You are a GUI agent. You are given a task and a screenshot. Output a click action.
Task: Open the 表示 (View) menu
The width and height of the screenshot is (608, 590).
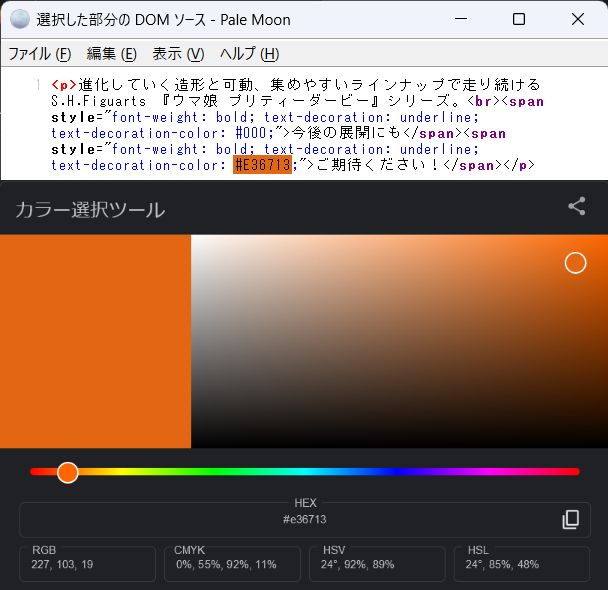click(x=178, y=54)
